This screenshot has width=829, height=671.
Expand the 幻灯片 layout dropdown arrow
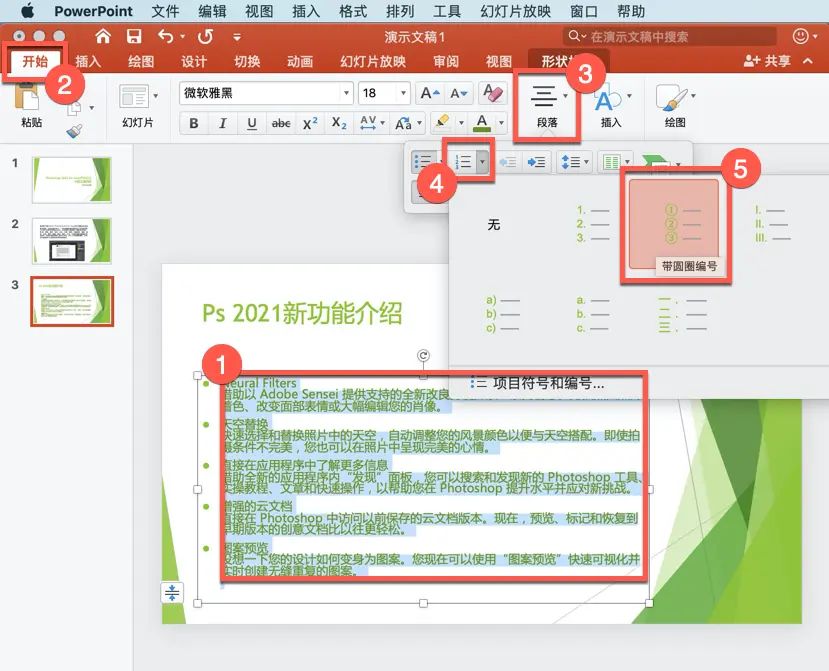pos(155,96)
